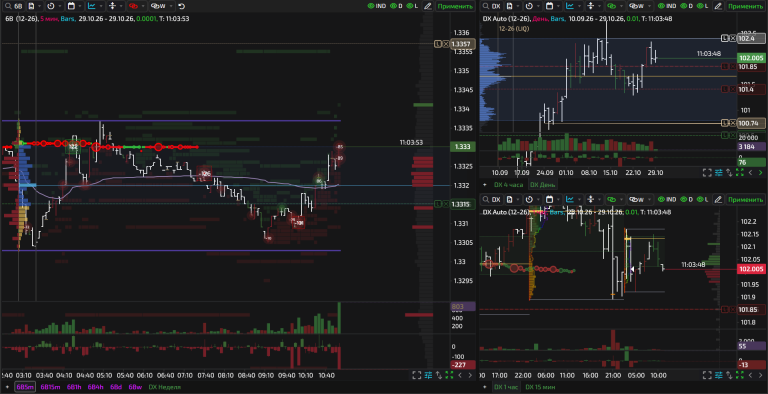Click the pencil drawing icon in DX daily chart toolbar
The image size is (768, 394).
pyautogui.click(x=718, y=6)
